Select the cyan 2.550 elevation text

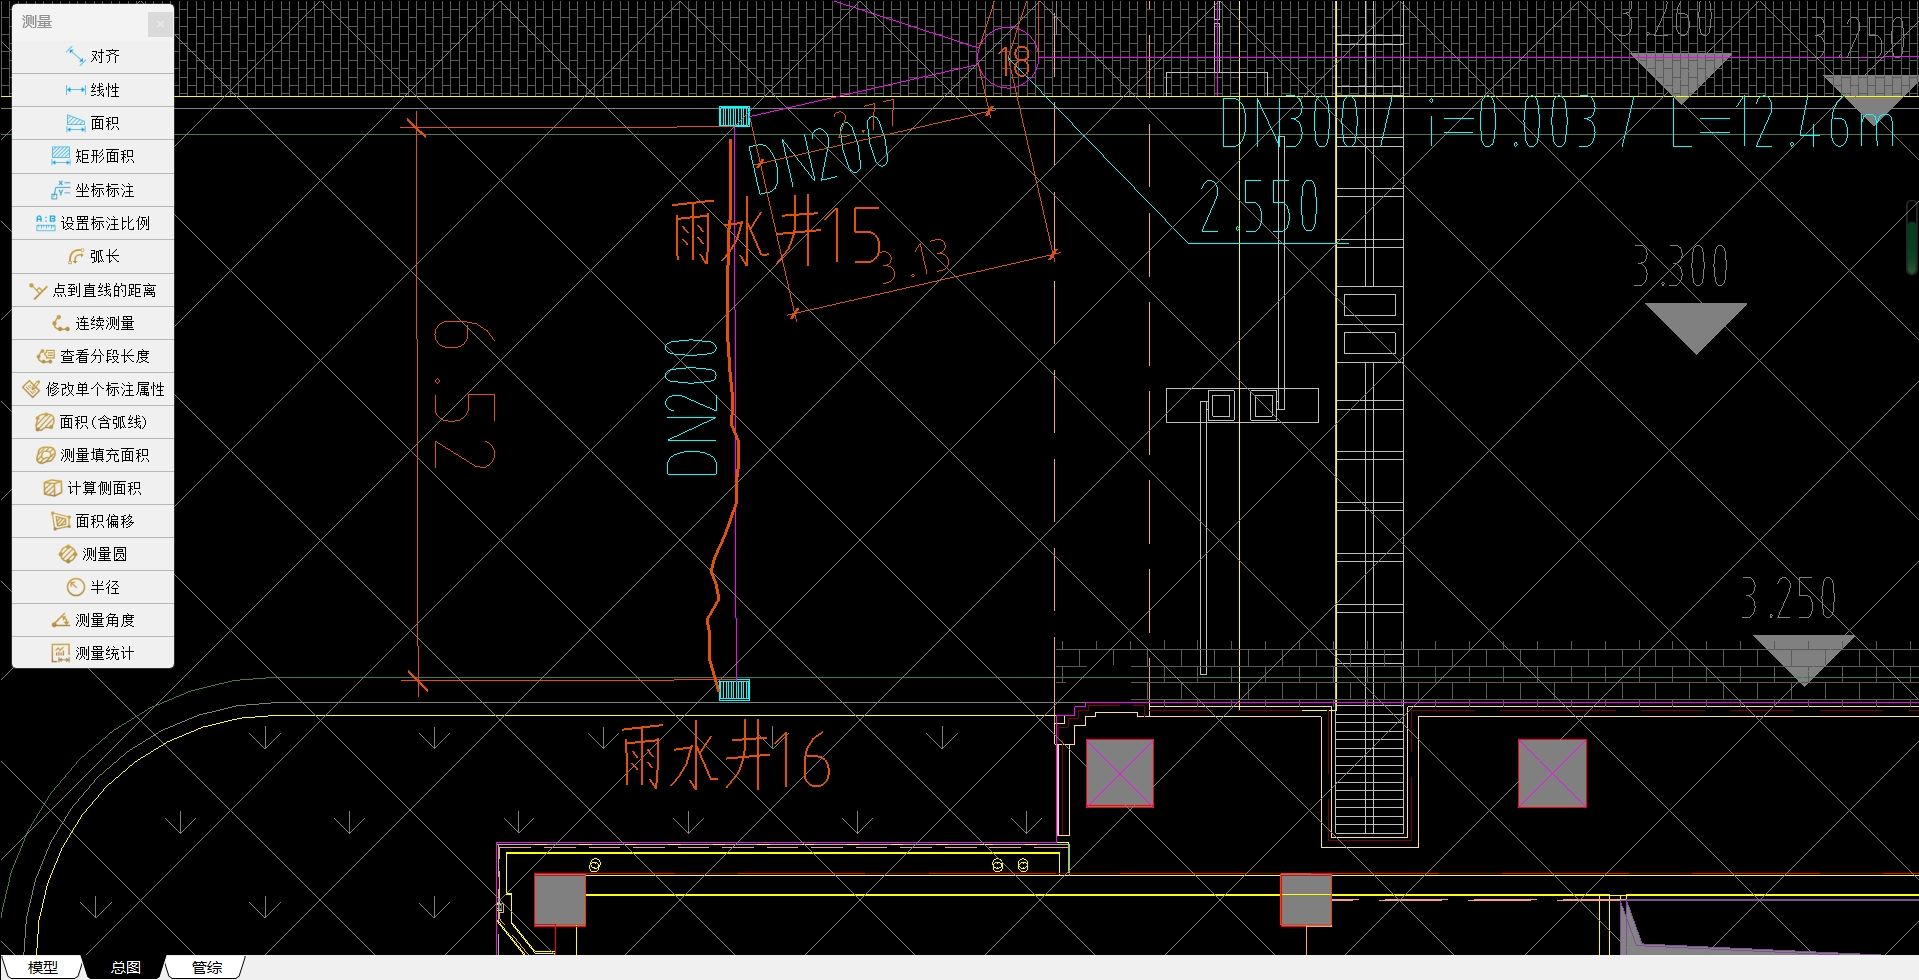[1259, 207]
